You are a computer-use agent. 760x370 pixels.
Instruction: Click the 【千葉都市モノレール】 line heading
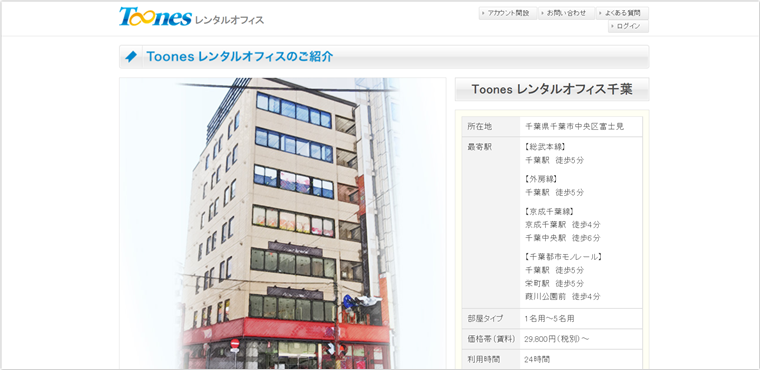564,257
